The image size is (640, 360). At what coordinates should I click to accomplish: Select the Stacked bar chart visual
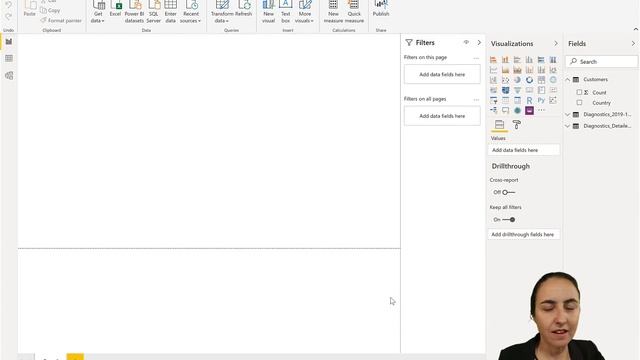point(493,60)
